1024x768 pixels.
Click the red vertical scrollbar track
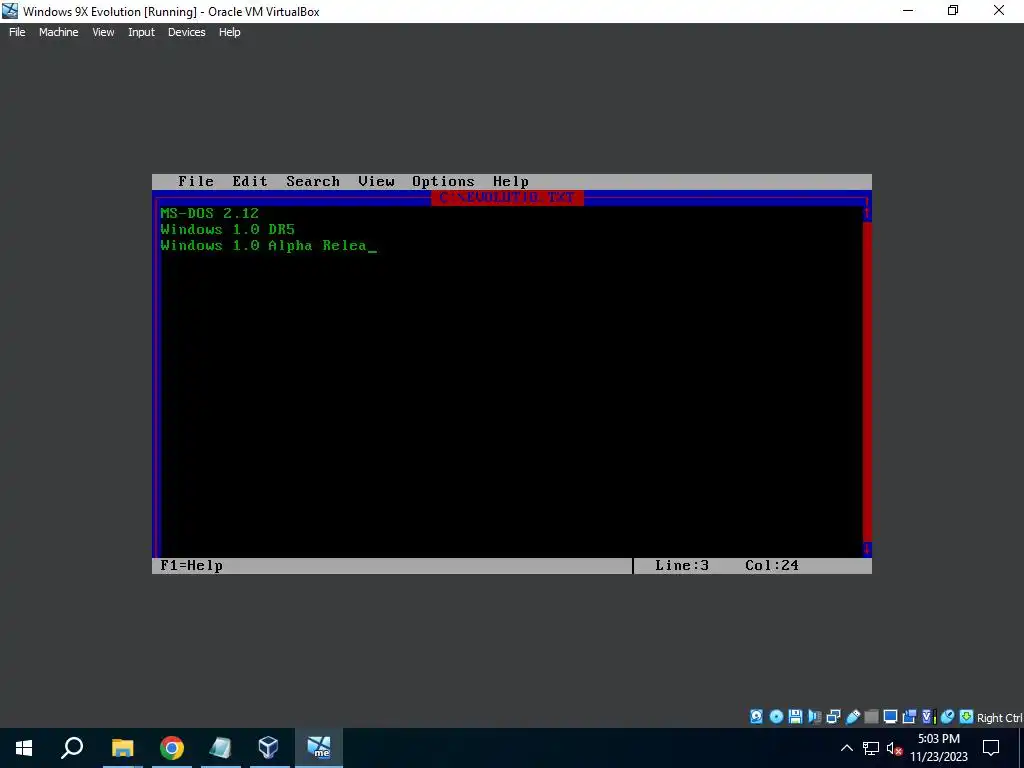pyautogui.click(x=867, y=382)
